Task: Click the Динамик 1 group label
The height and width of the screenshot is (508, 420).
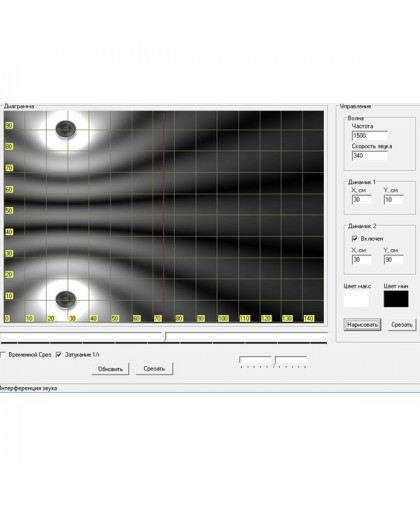Action: tap(362, 182)
